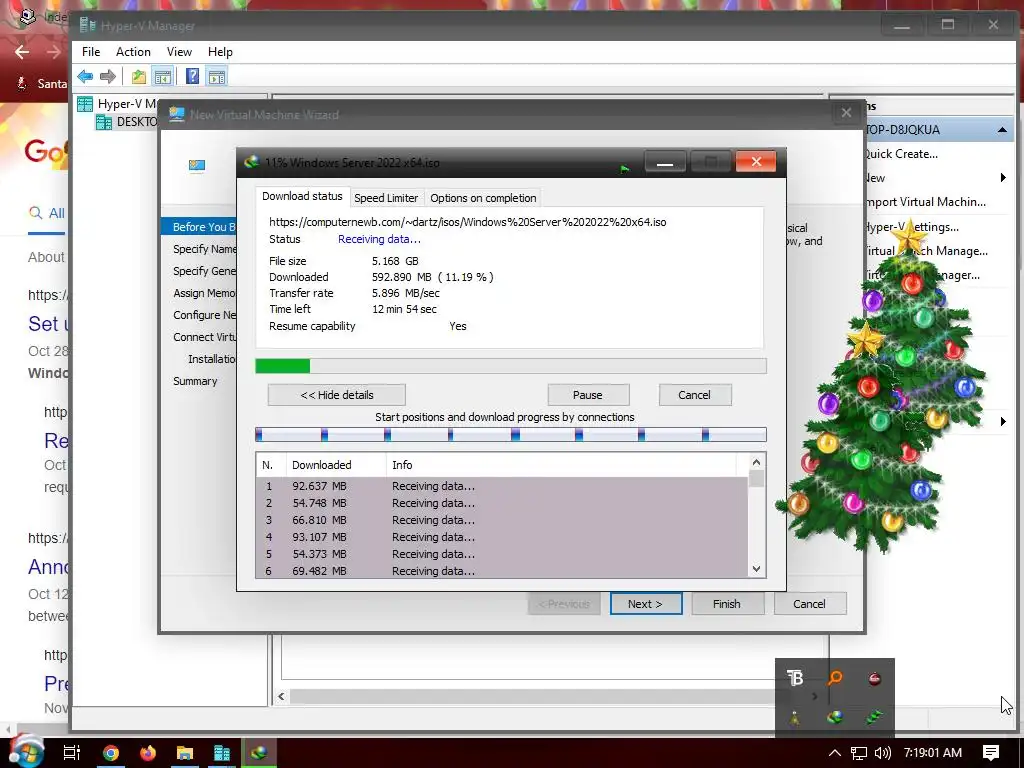Minimize the download progress dialog

click(665, 162)
